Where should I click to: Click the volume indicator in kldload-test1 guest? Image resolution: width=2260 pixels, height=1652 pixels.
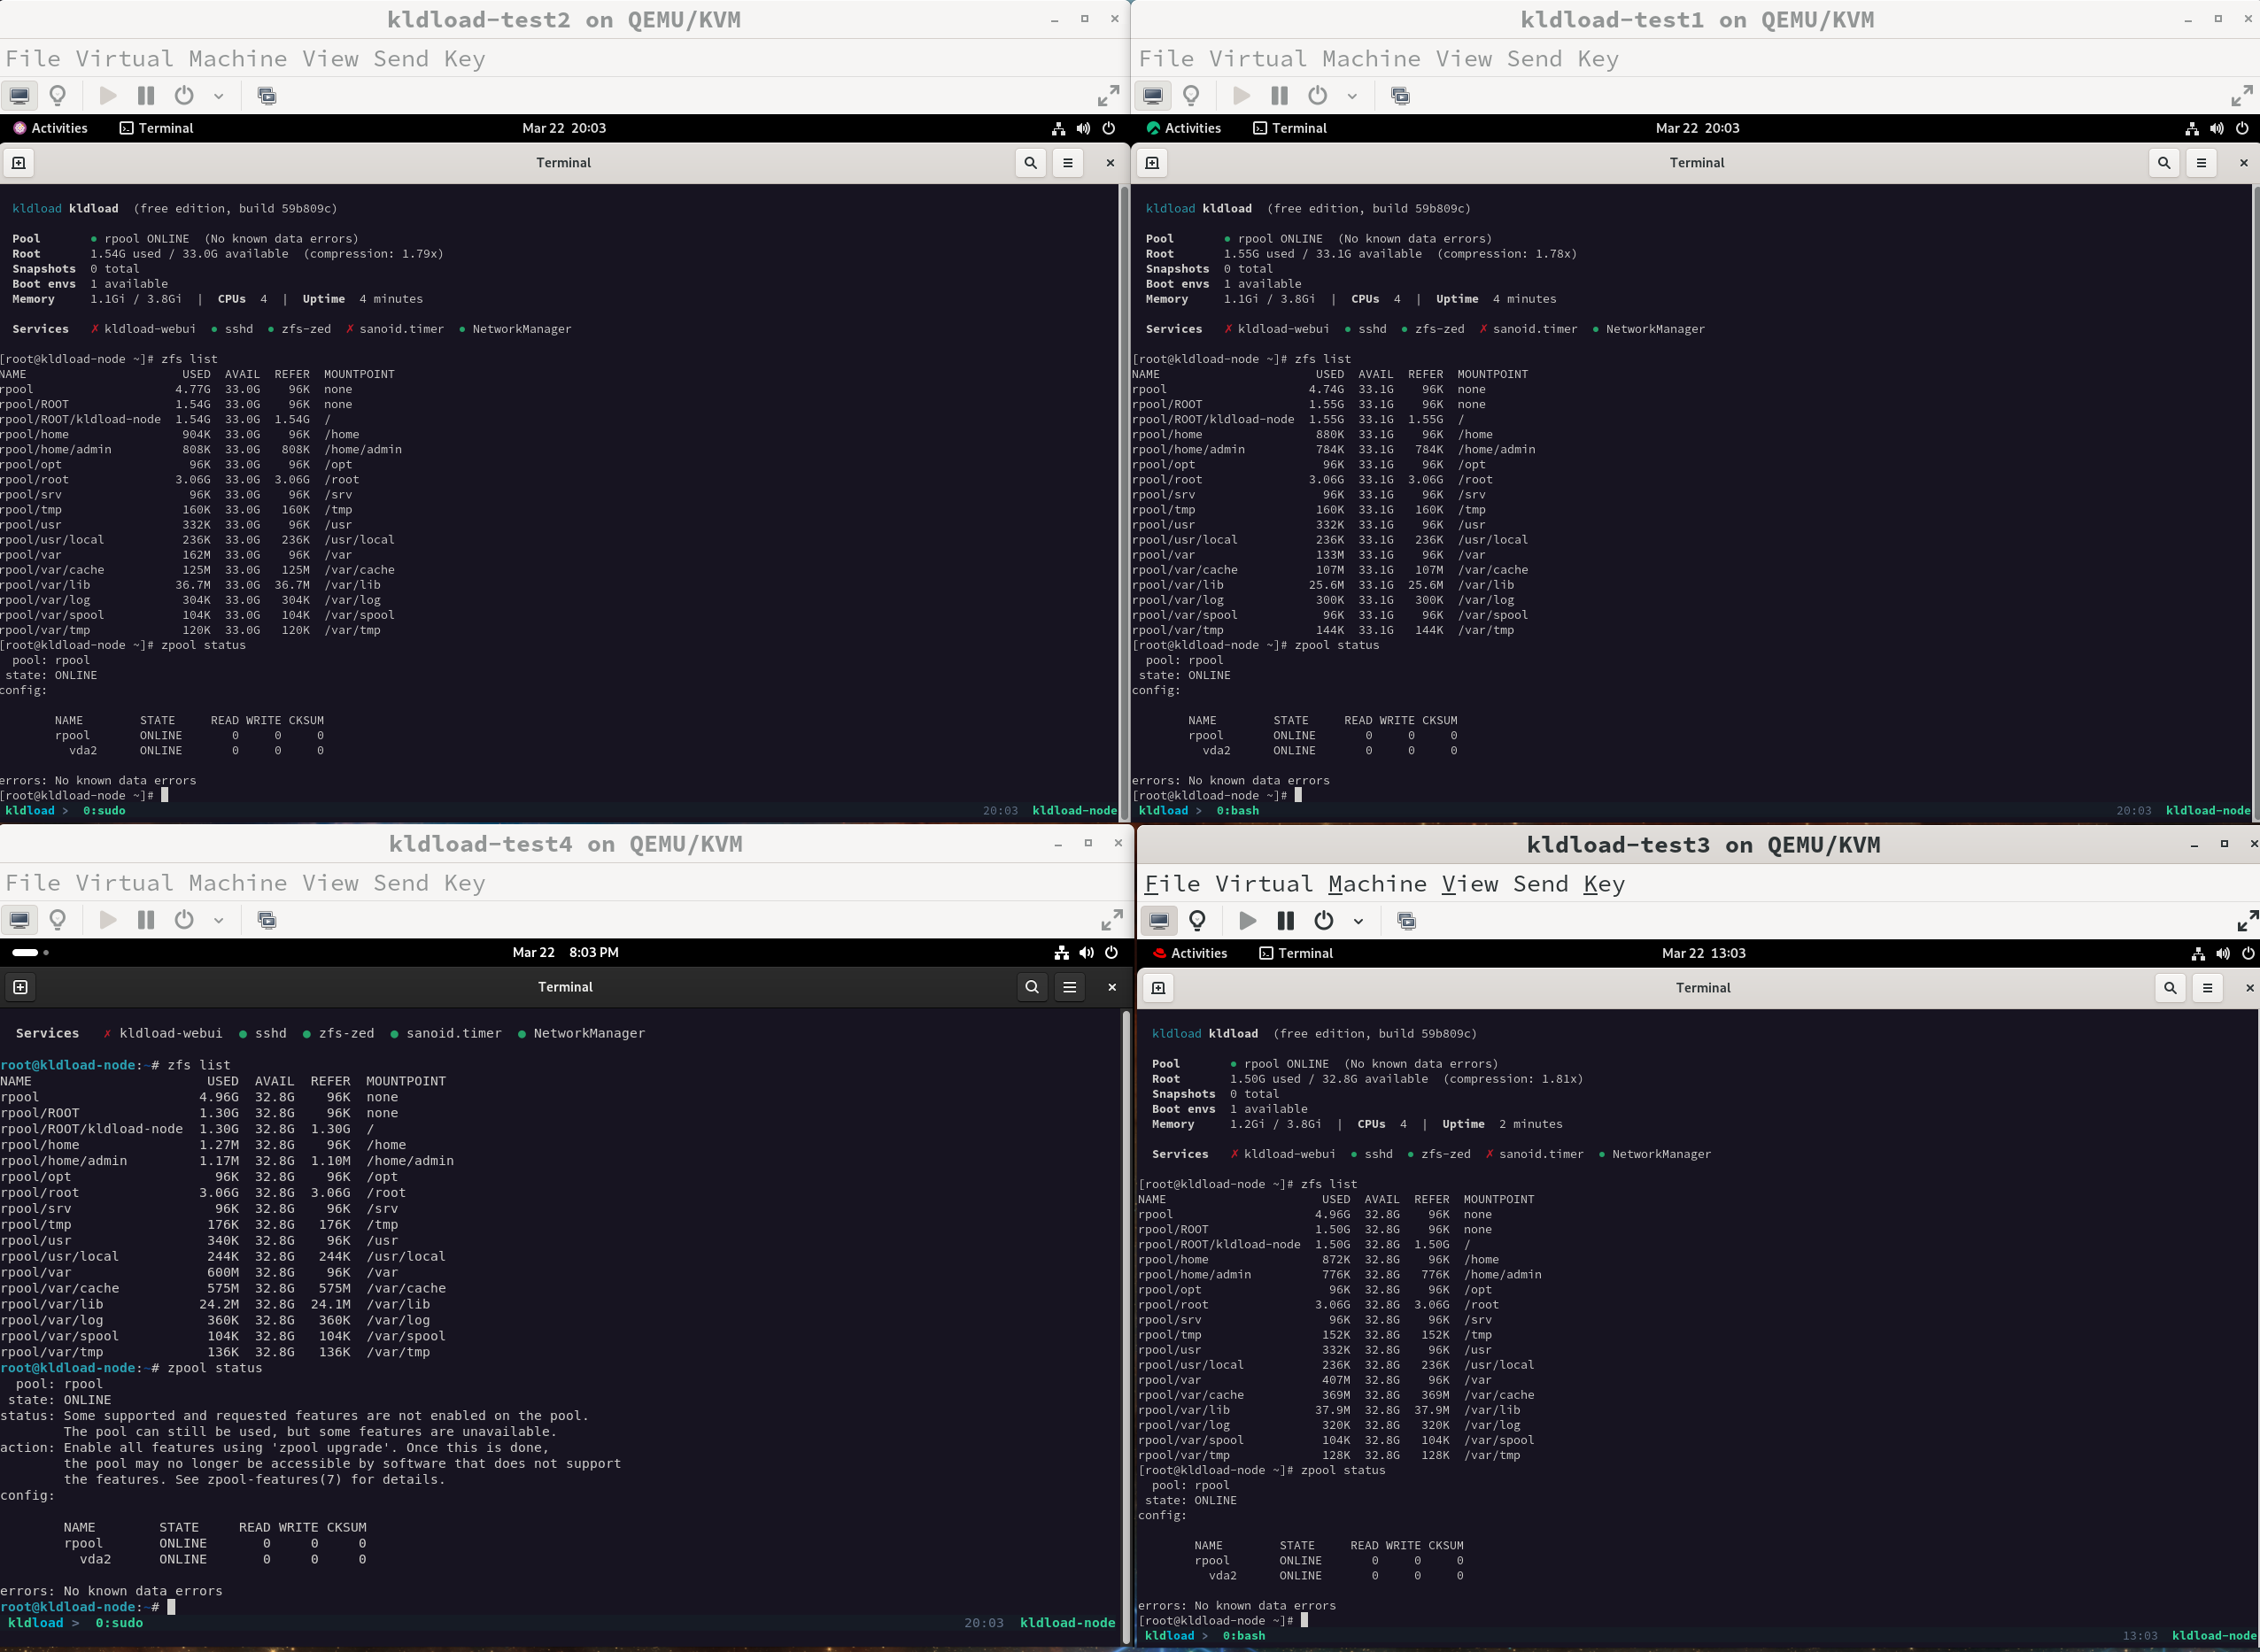[x=2217, y=128]
